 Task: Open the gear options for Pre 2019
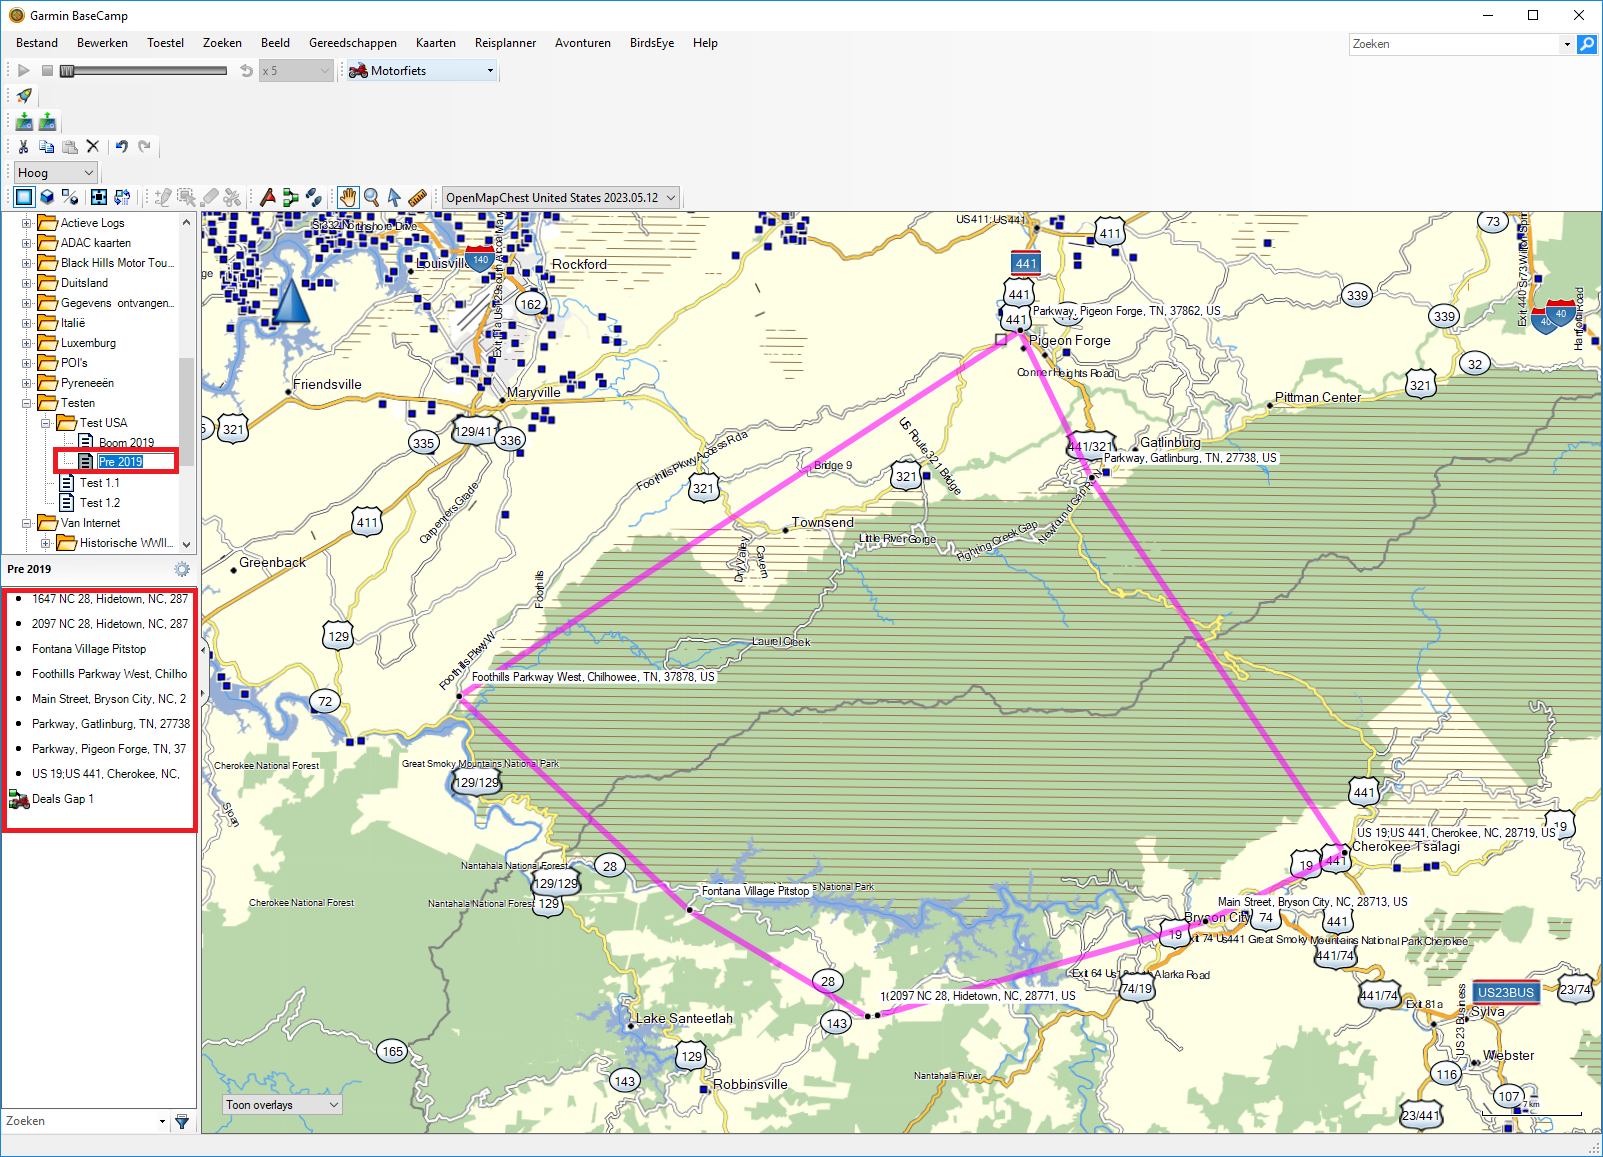point(181,569)
